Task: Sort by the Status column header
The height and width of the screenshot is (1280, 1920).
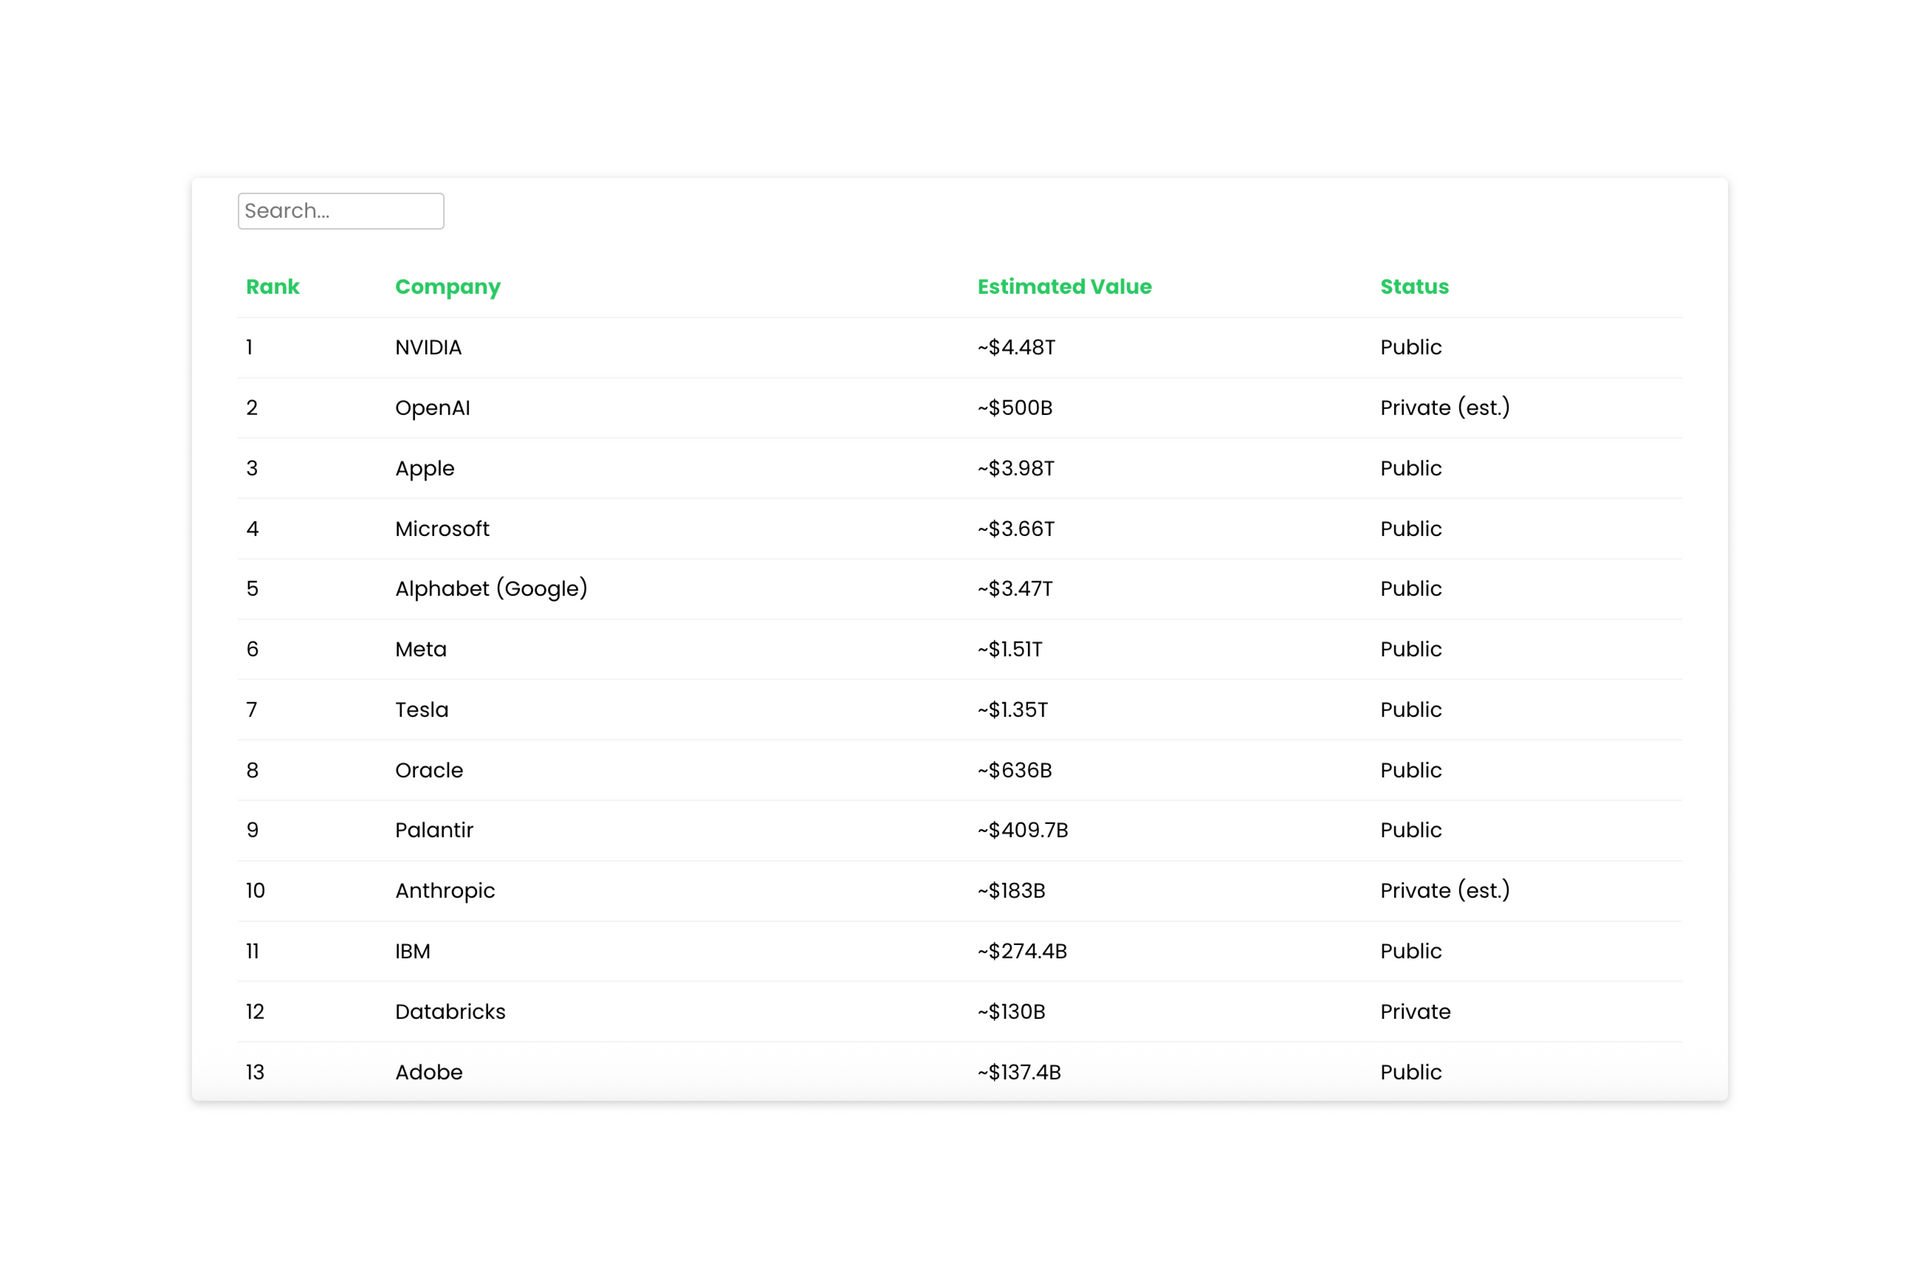Action: (x=1413, y=287)
